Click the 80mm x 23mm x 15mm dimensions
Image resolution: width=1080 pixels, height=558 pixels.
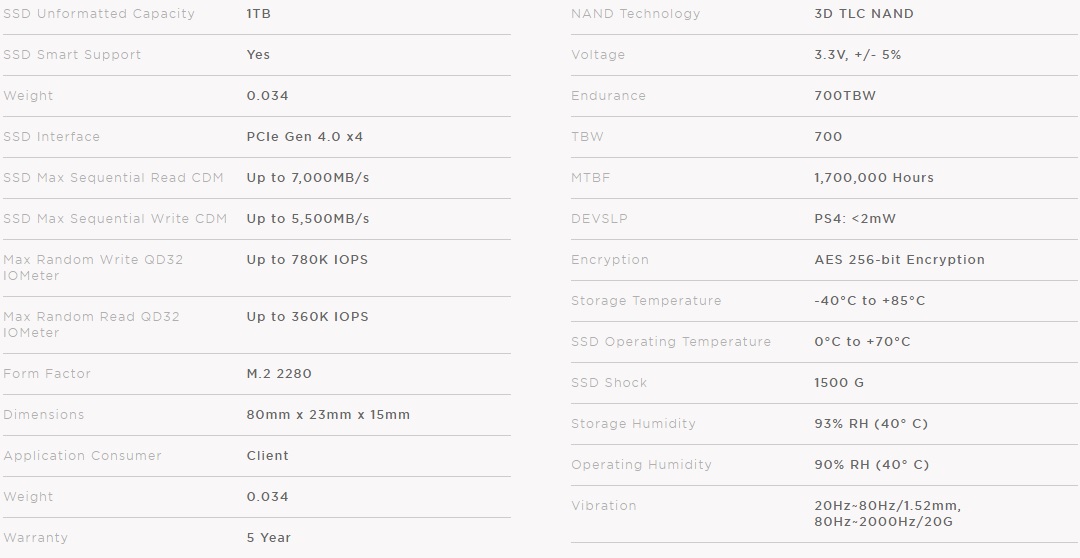click(328, 415)
